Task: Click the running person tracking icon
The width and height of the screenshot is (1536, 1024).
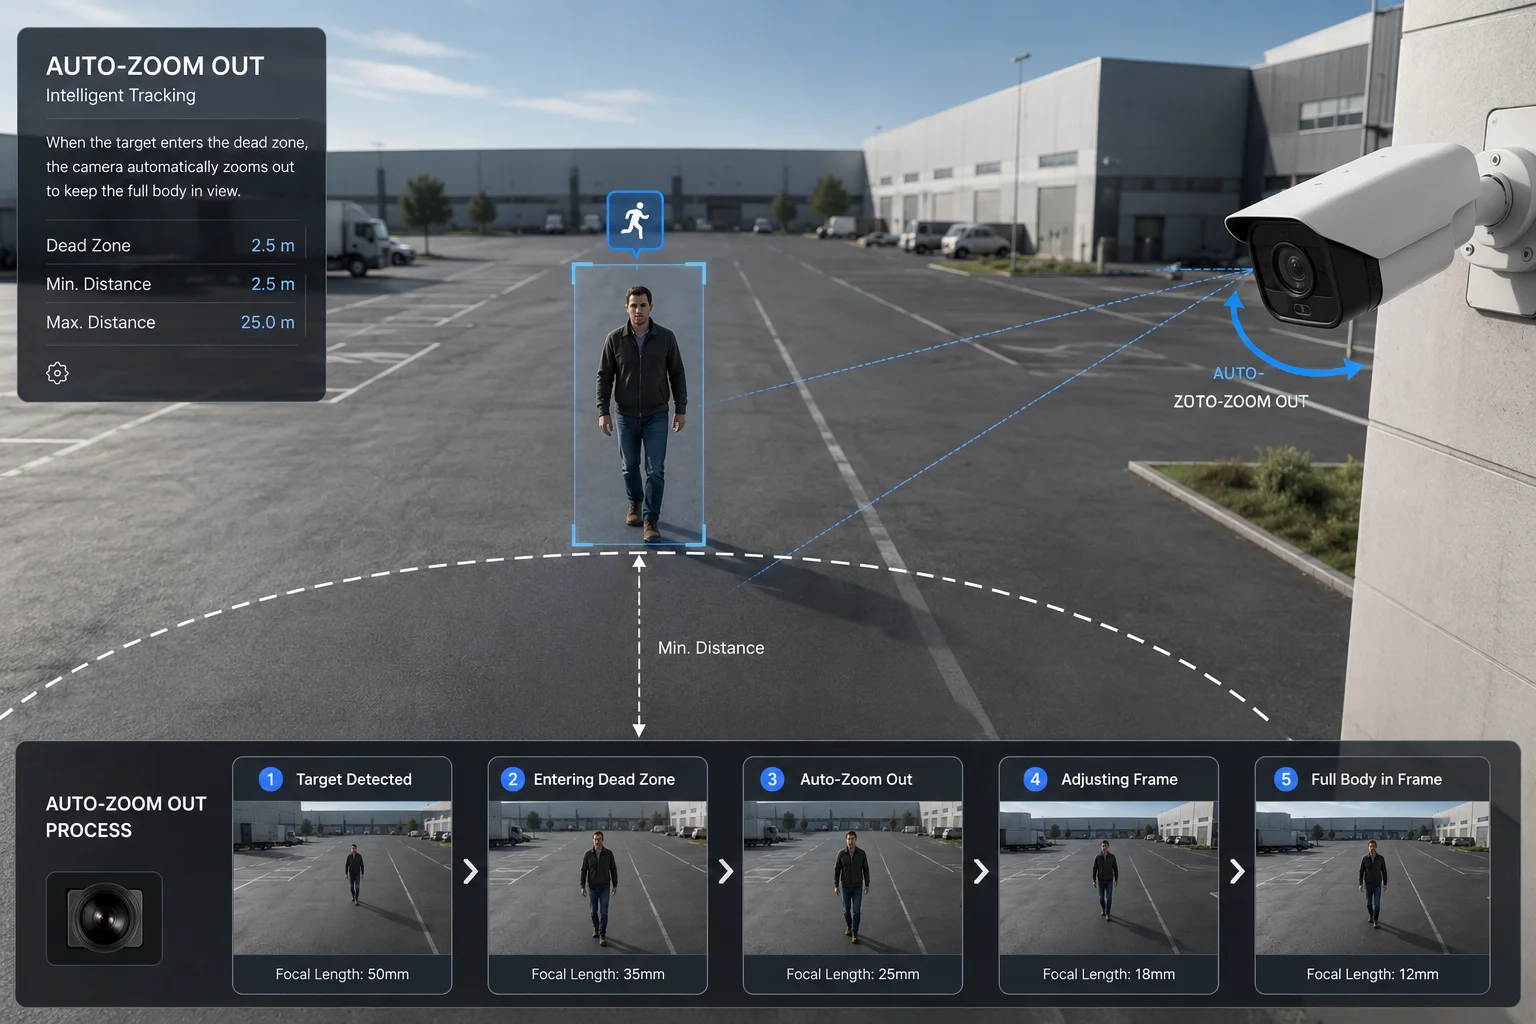Action: (x=635, y=220)
